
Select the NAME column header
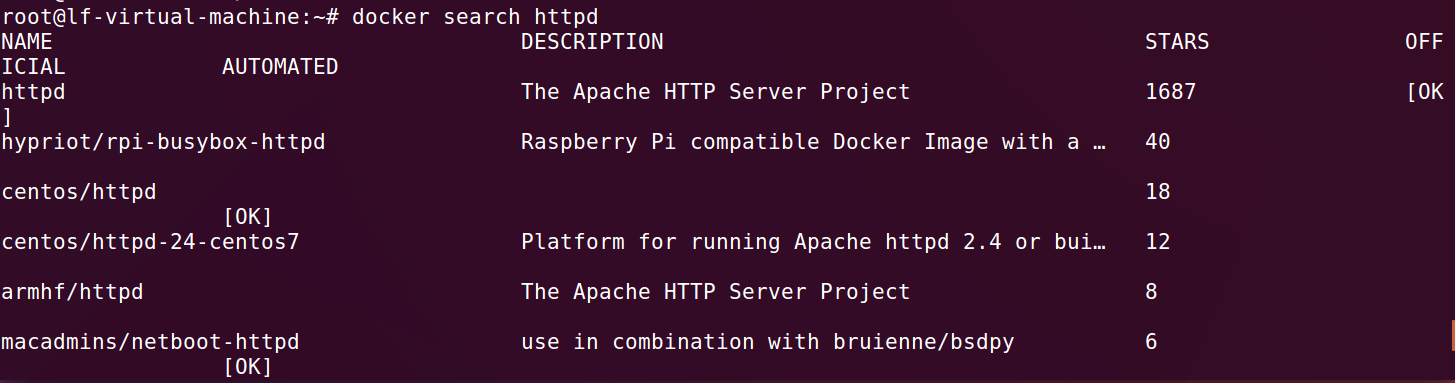click(27, 42)
